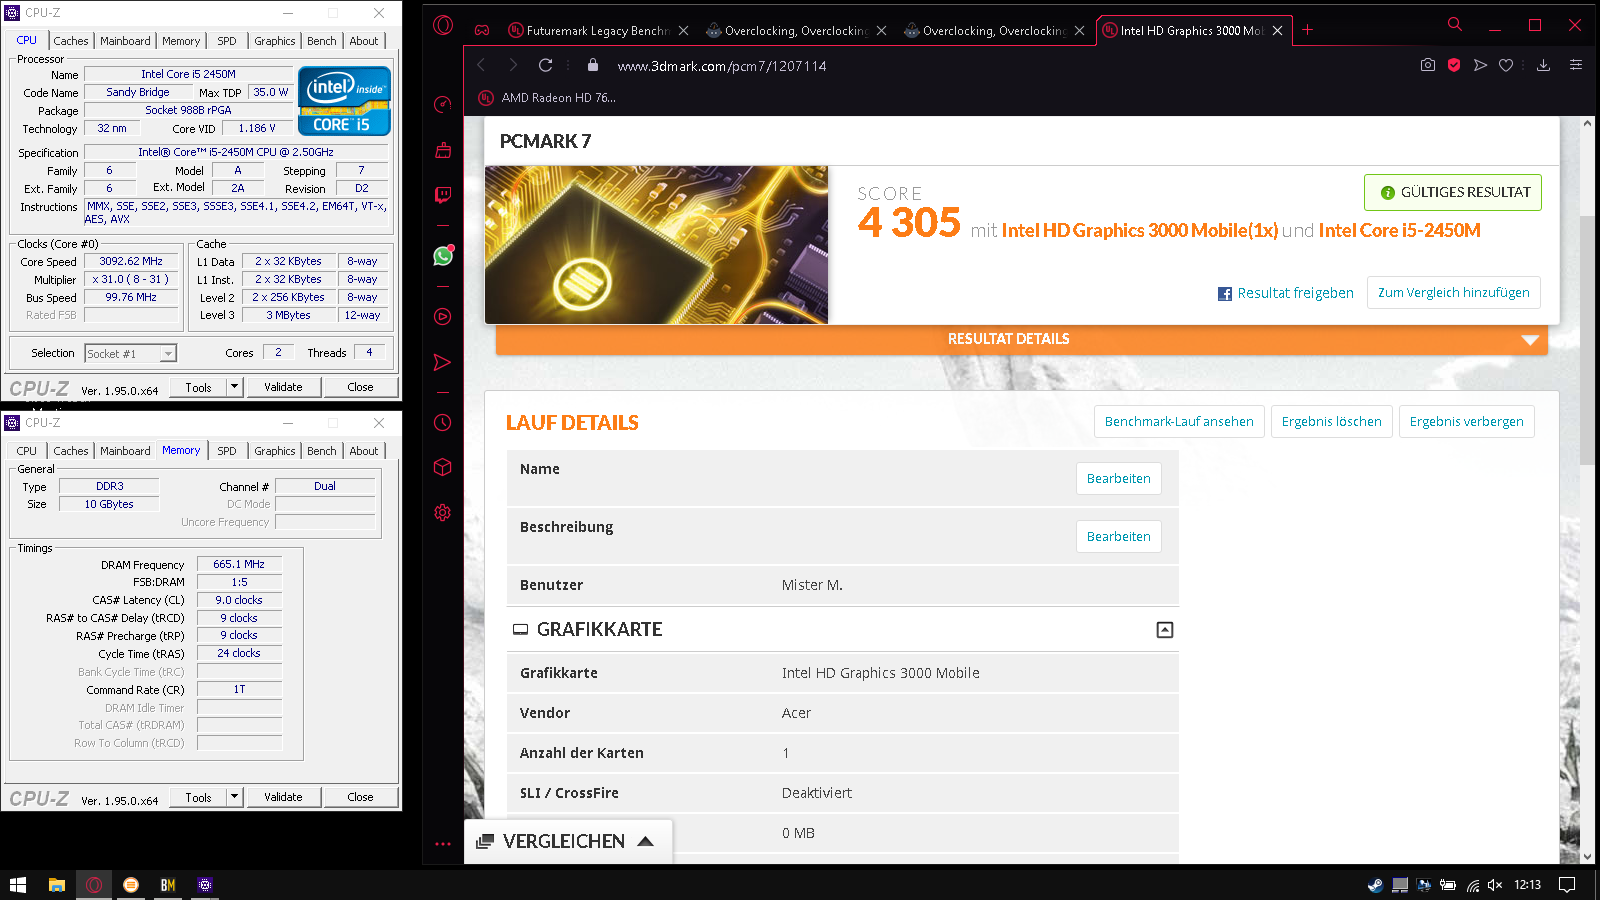Viewport: 1600px width, 900px height.
Task: Click Ergebnis verbergen button
Action: click(x=1467, y=421)
